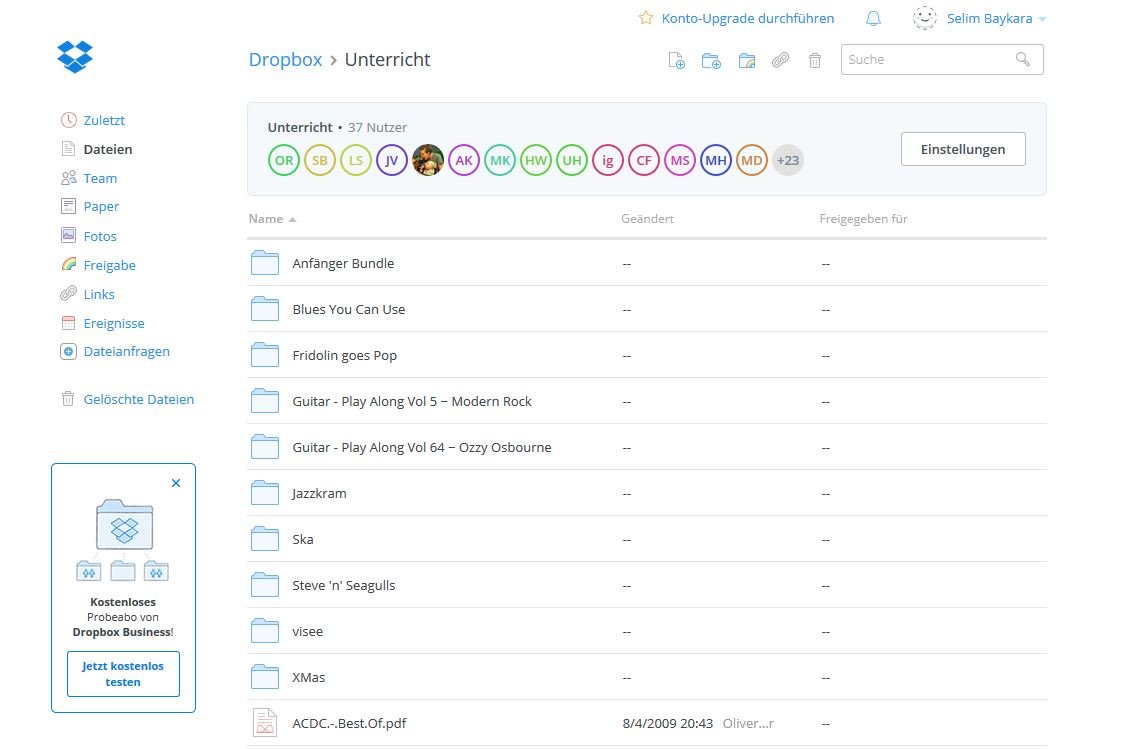Image resolution: width=1141 pixels, height=749 pixels.
Task: Click the Dropbox logo
Action: (75, 57)
